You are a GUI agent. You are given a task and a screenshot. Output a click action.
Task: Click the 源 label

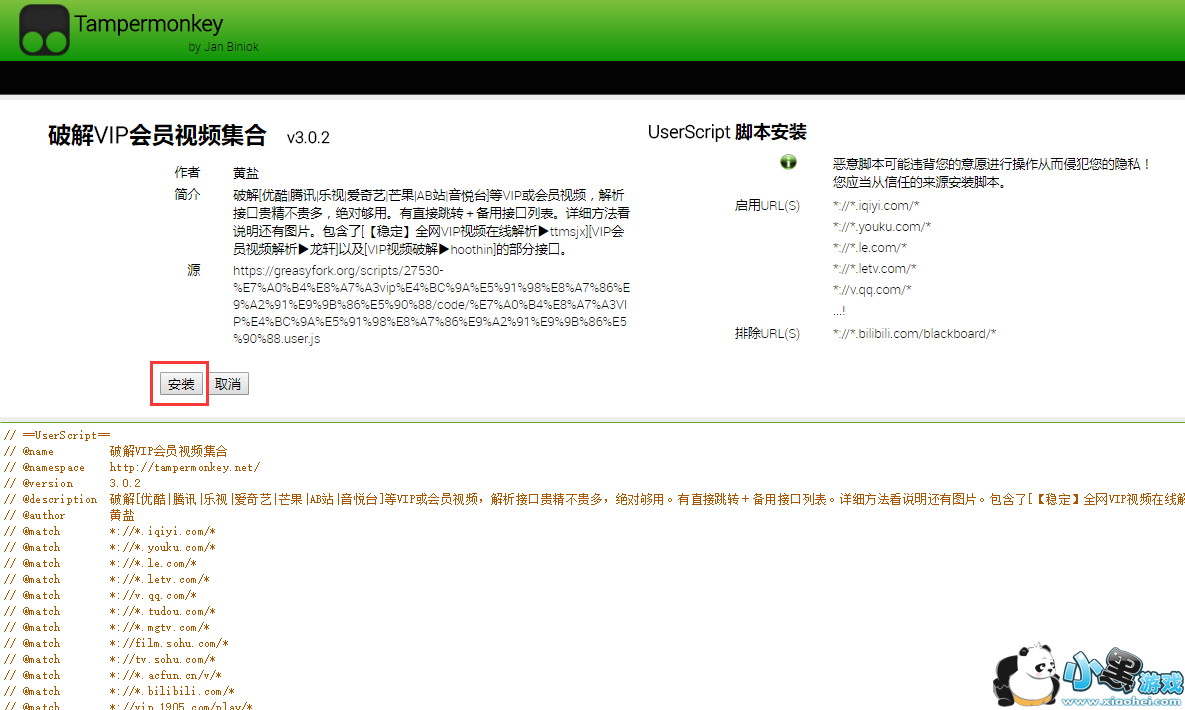pyautogui.click(x=193, y=270)
